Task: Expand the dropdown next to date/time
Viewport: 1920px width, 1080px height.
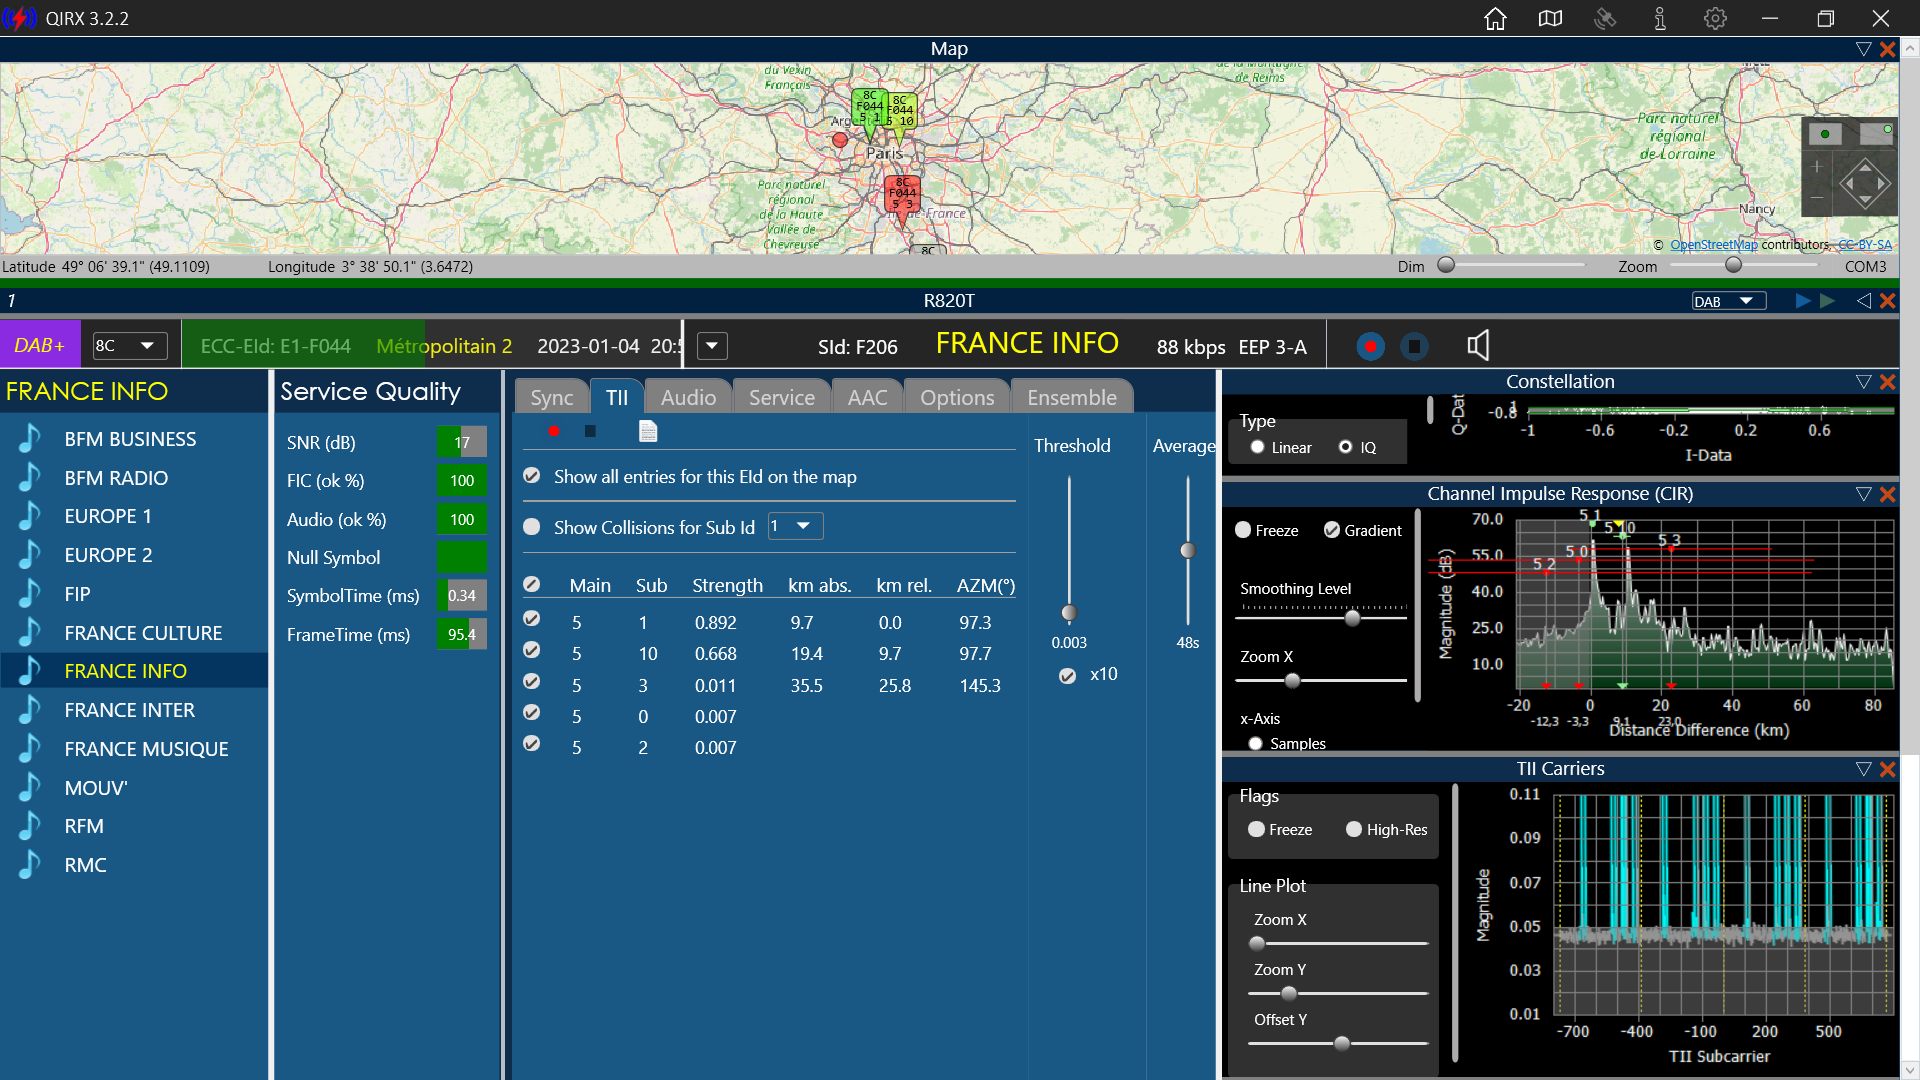Action: click(x=712, y=346)
